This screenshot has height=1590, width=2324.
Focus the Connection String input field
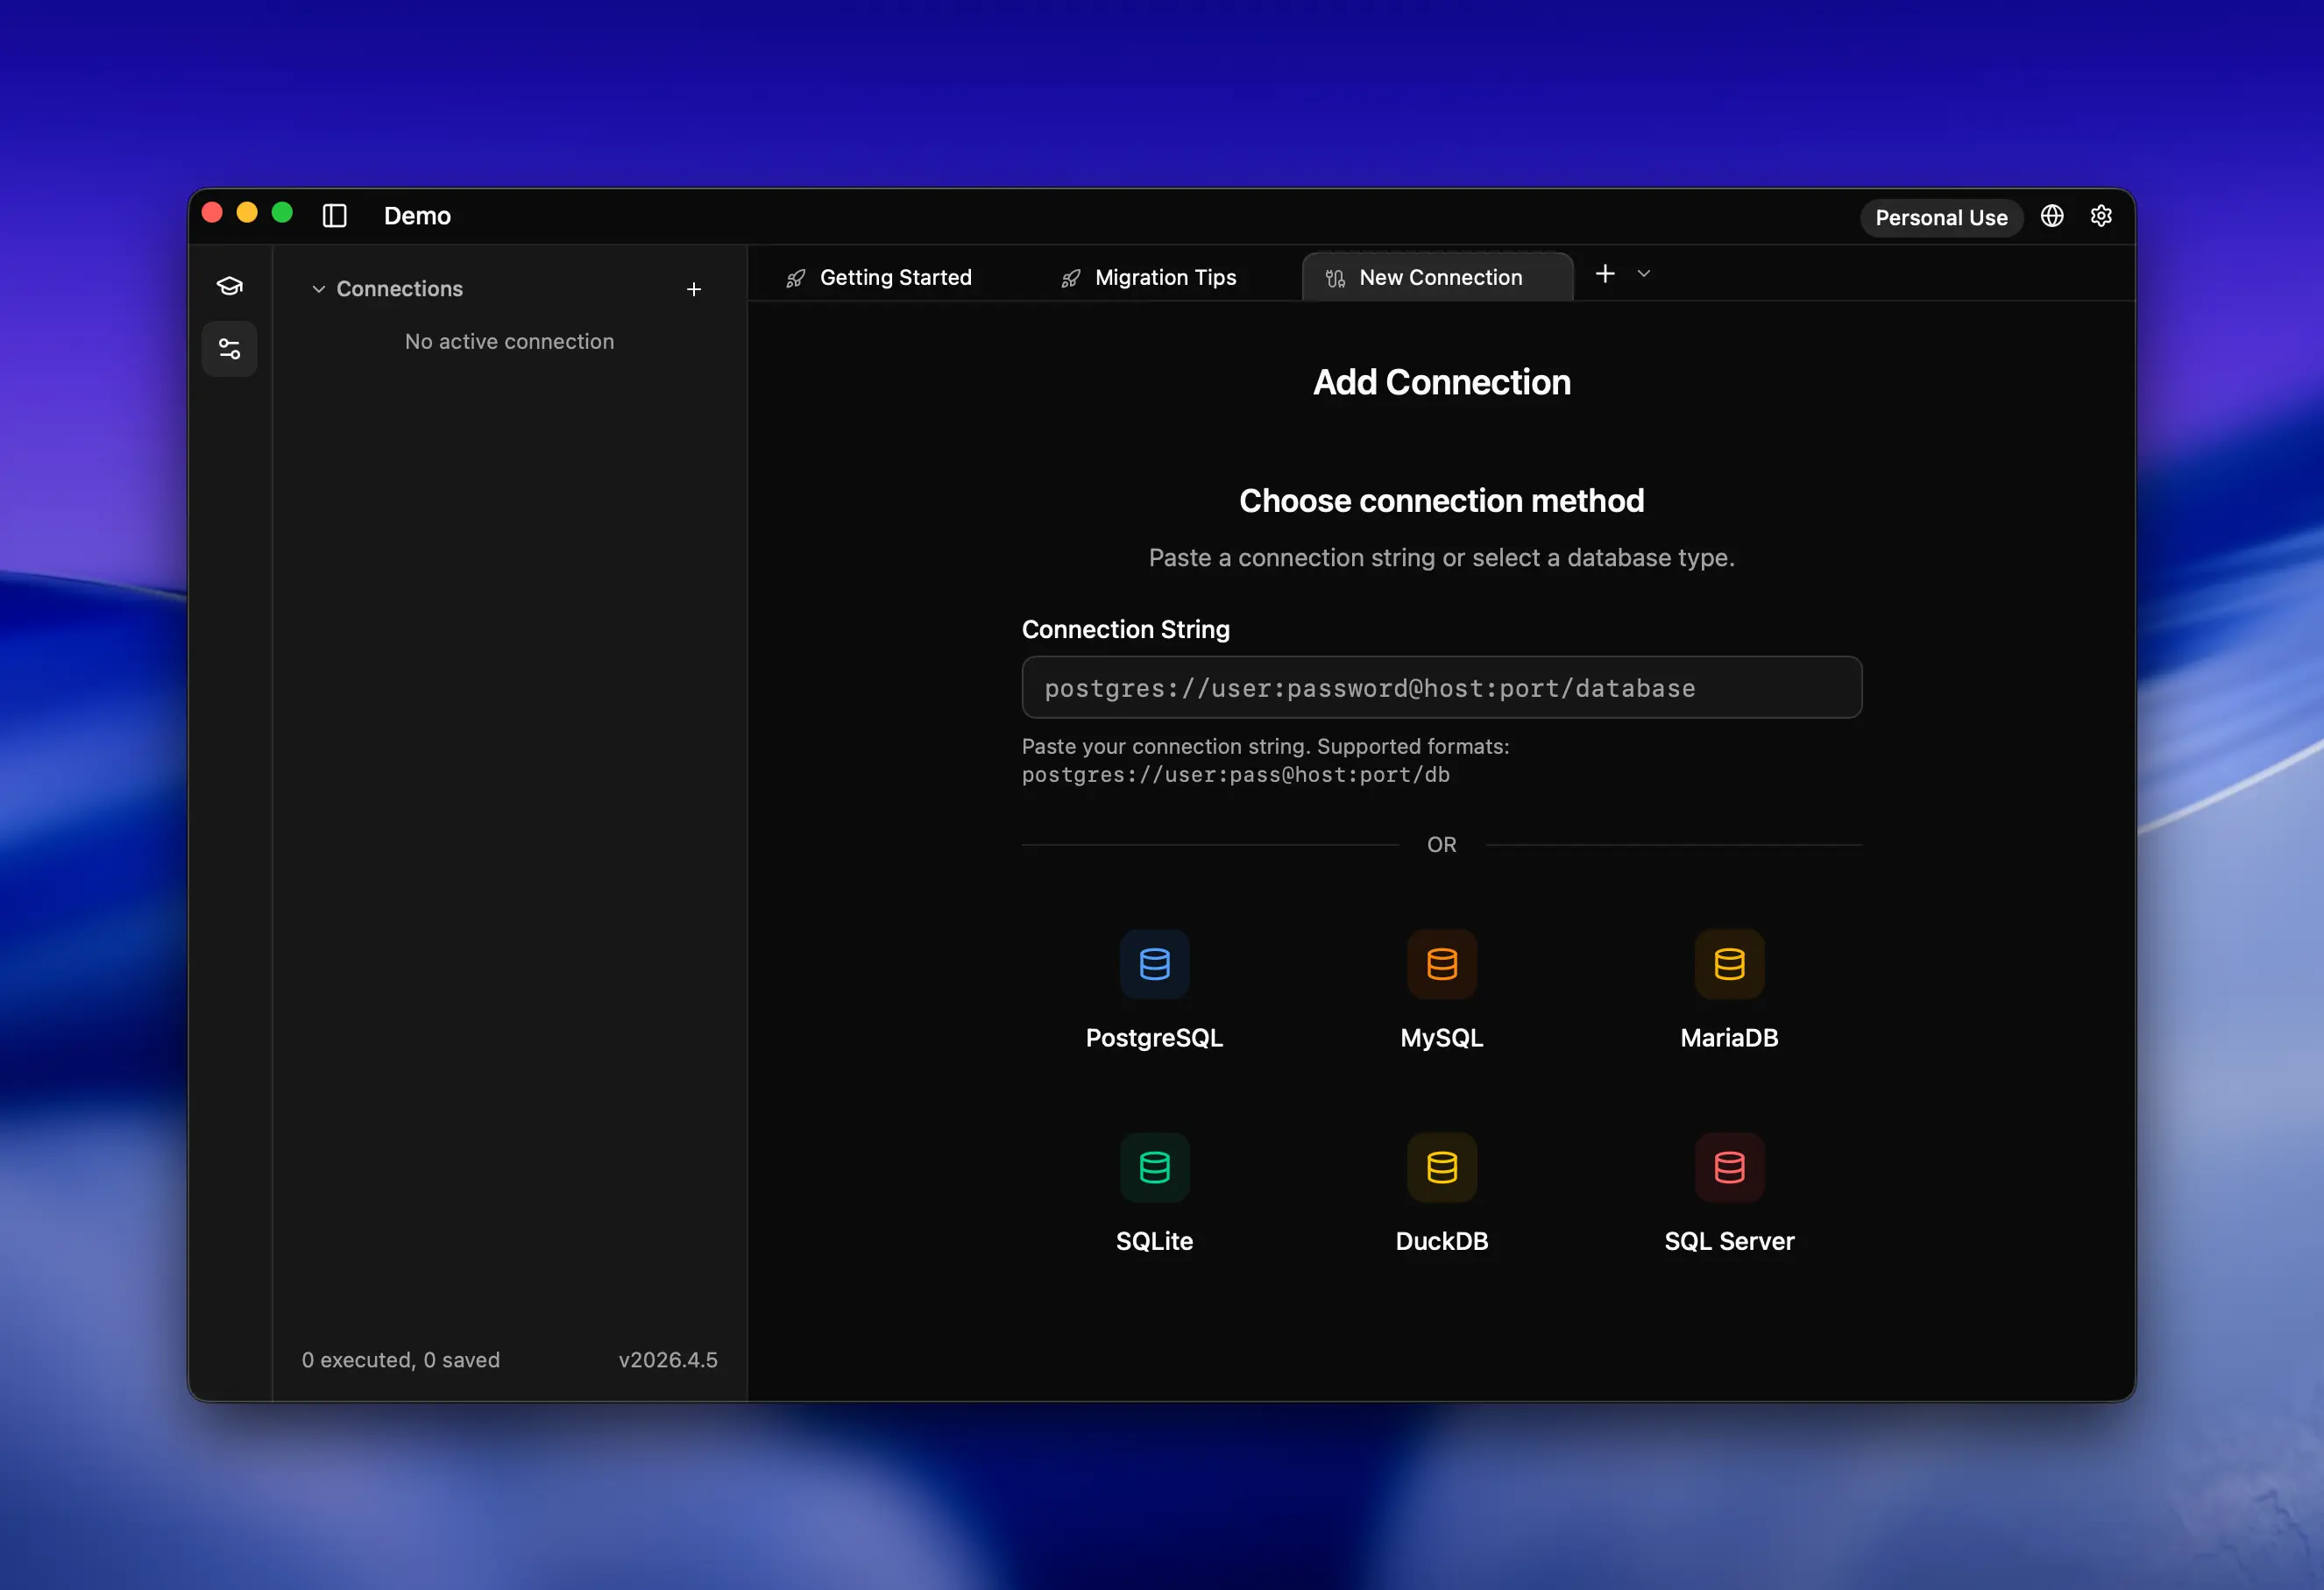1441,687
